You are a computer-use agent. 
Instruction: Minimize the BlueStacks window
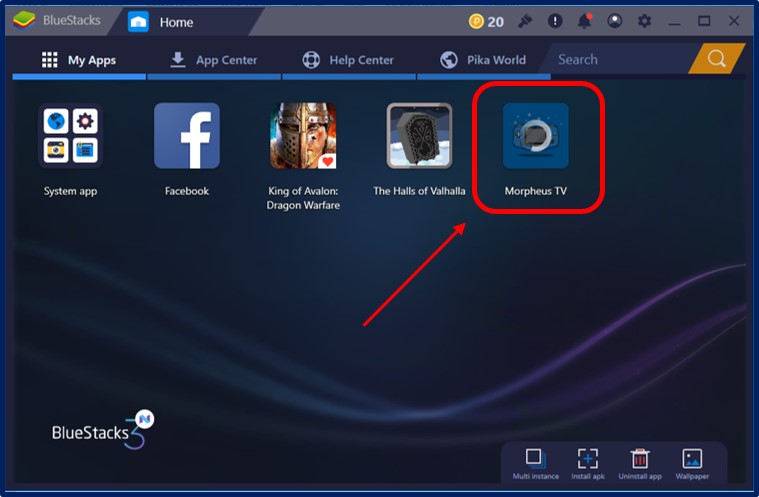(x=675, y=23)
